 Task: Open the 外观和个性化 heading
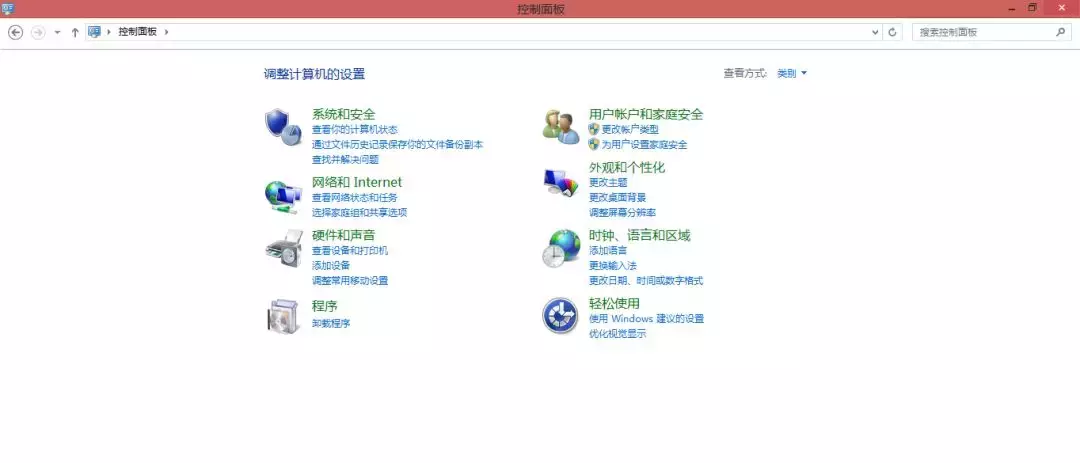(x=627, y=167)
